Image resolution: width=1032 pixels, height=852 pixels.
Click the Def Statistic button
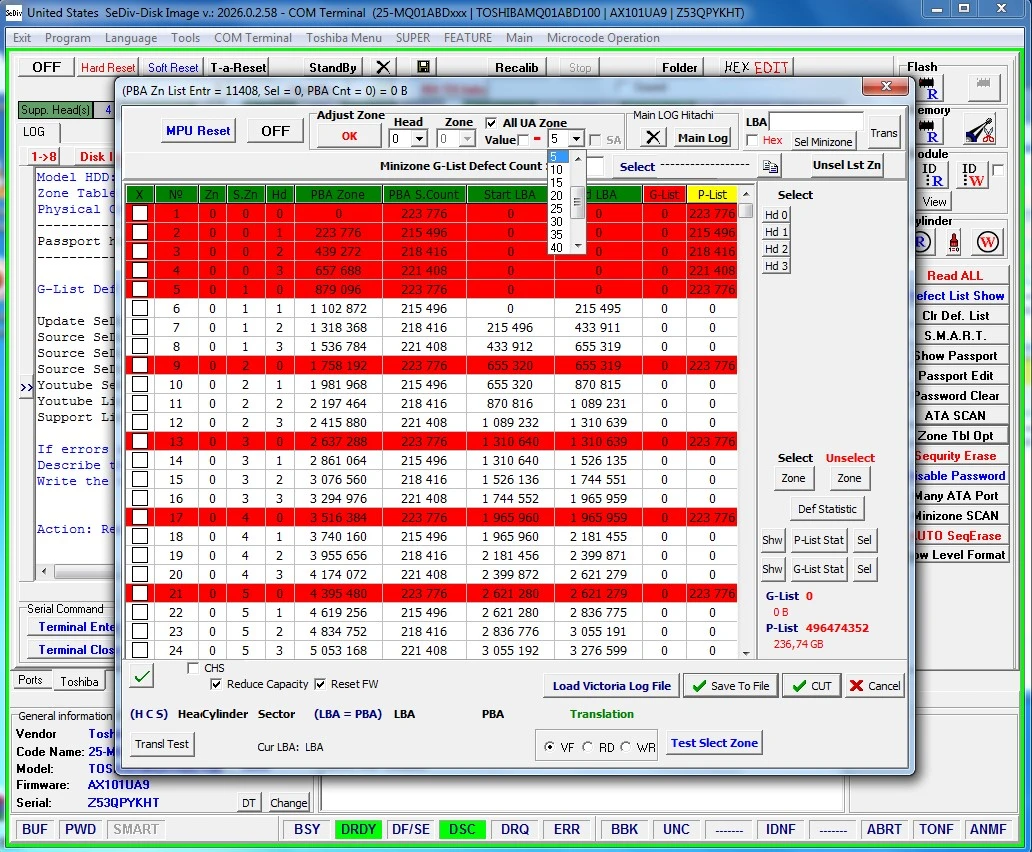pyautogui.click(x=827, y=509)
